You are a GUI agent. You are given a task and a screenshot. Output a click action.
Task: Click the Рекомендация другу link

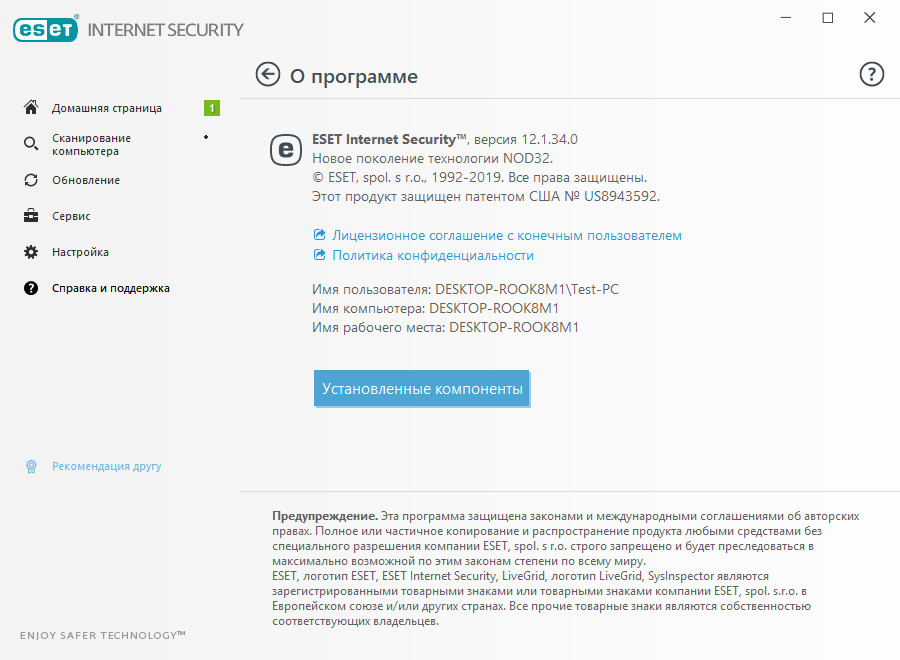point(107,466)
